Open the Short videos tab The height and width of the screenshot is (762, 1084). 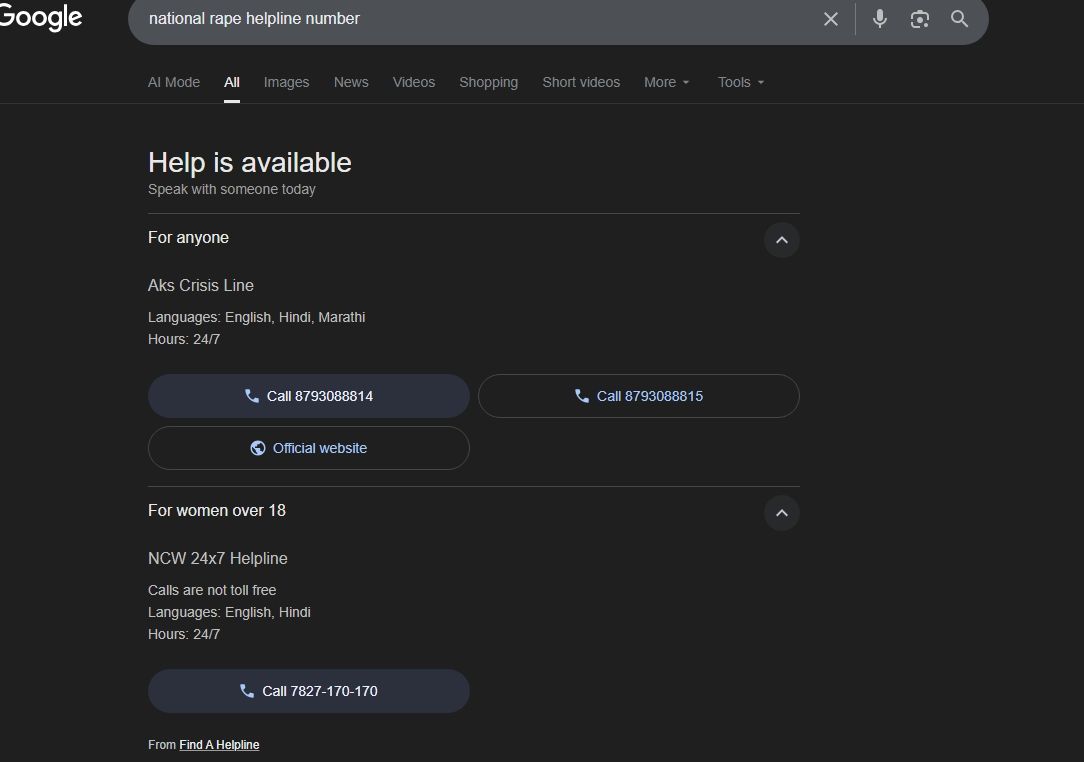coord(581,82)
